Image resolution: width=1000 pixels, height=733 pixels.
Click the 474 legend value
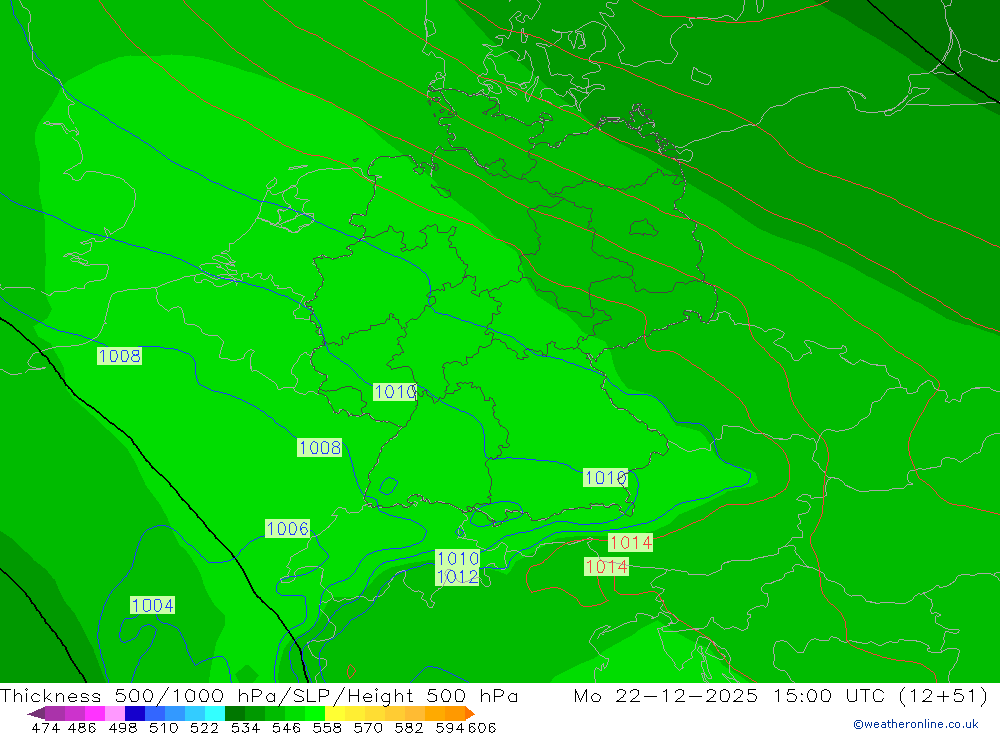pos(45,727)
